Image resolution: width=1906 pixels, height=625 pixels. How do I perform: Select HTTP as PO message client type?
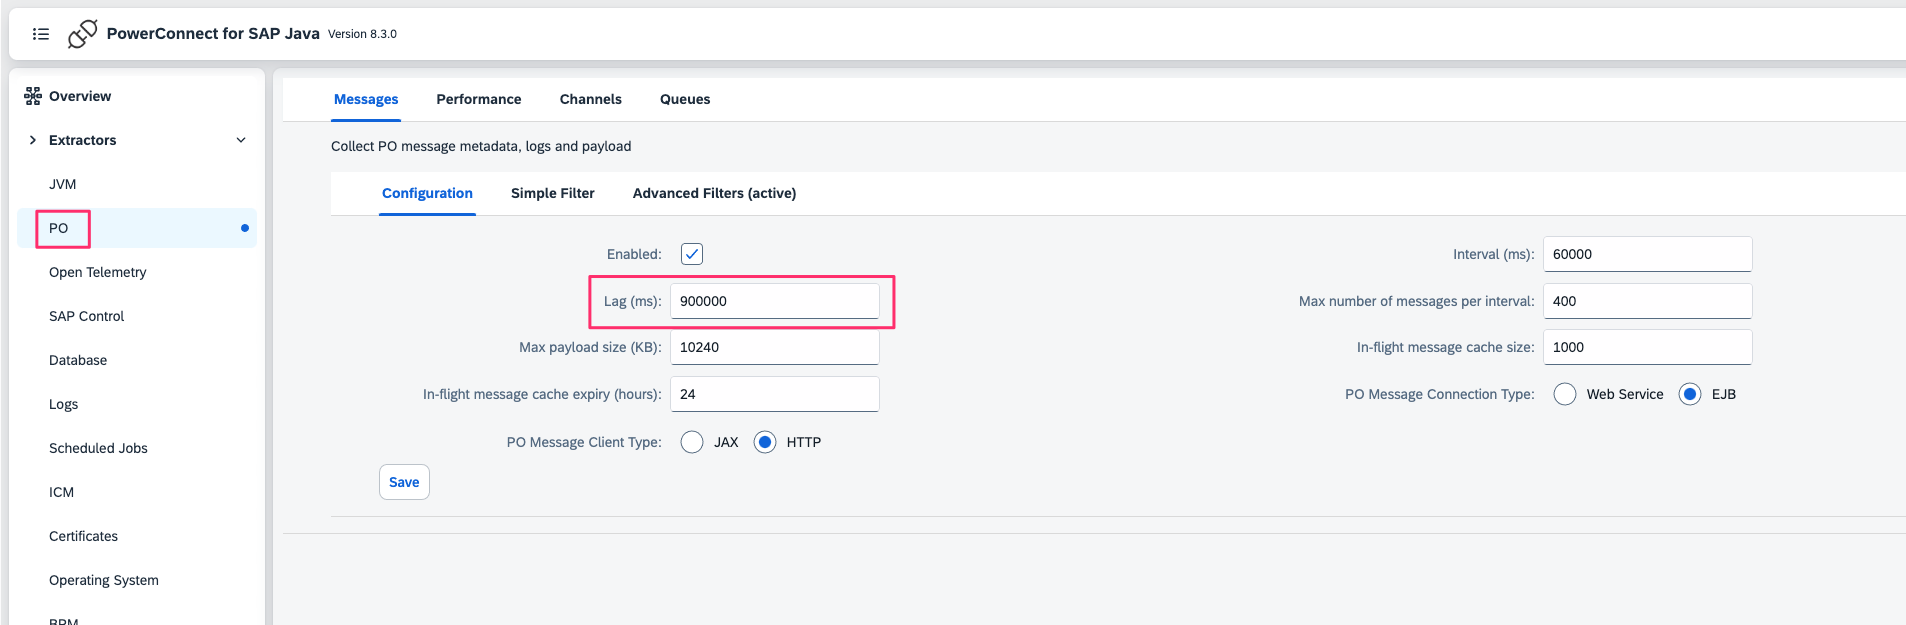click(x=765, y=442)
